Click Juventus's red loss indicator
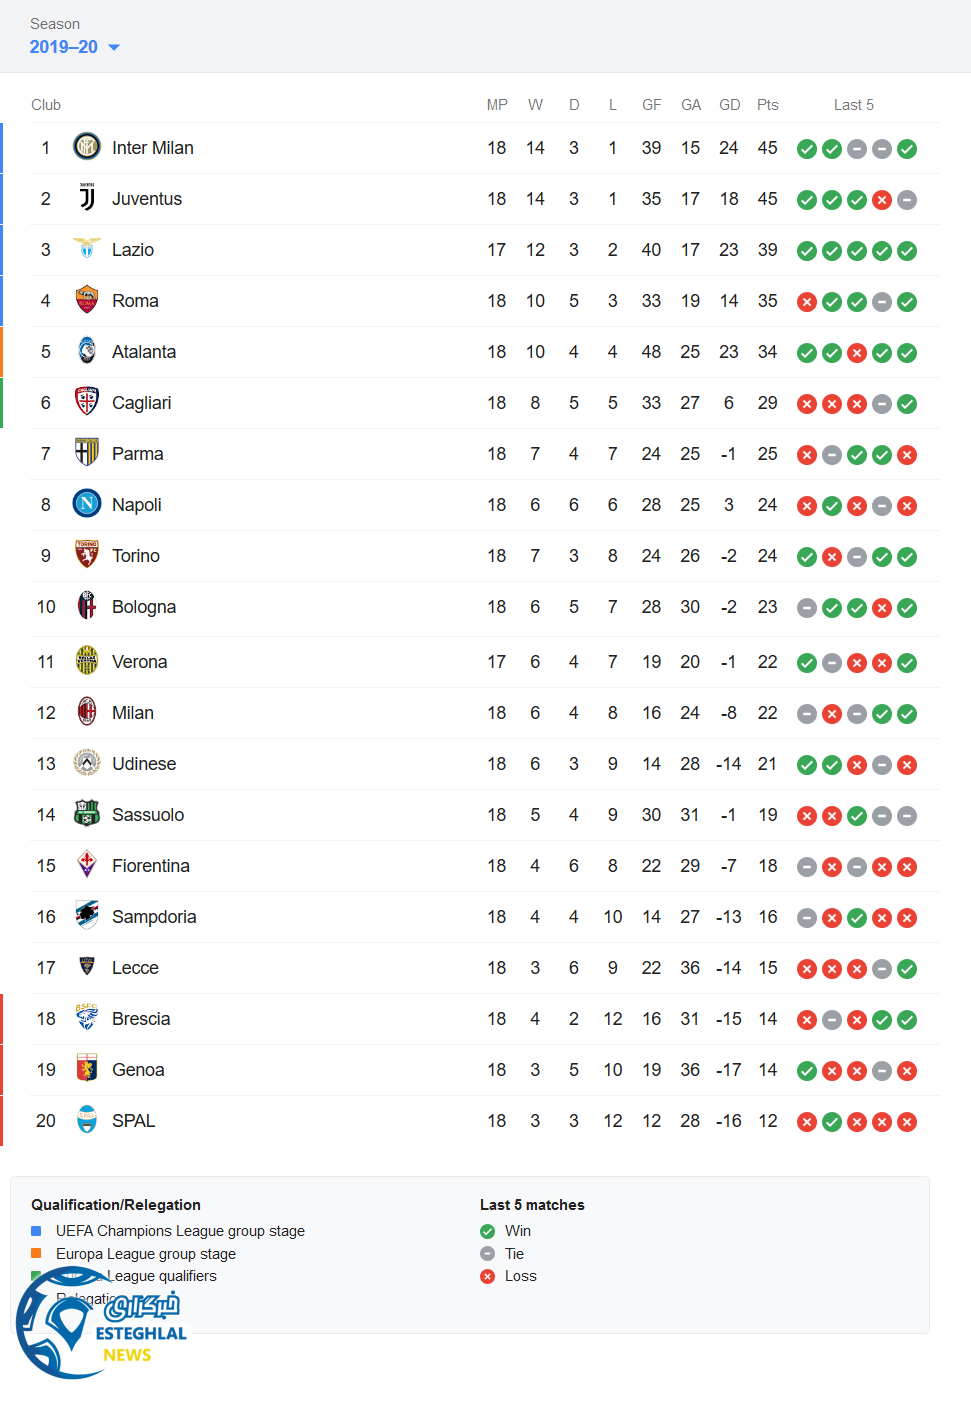Screen dimensions: 971x1407 (882, 200)
